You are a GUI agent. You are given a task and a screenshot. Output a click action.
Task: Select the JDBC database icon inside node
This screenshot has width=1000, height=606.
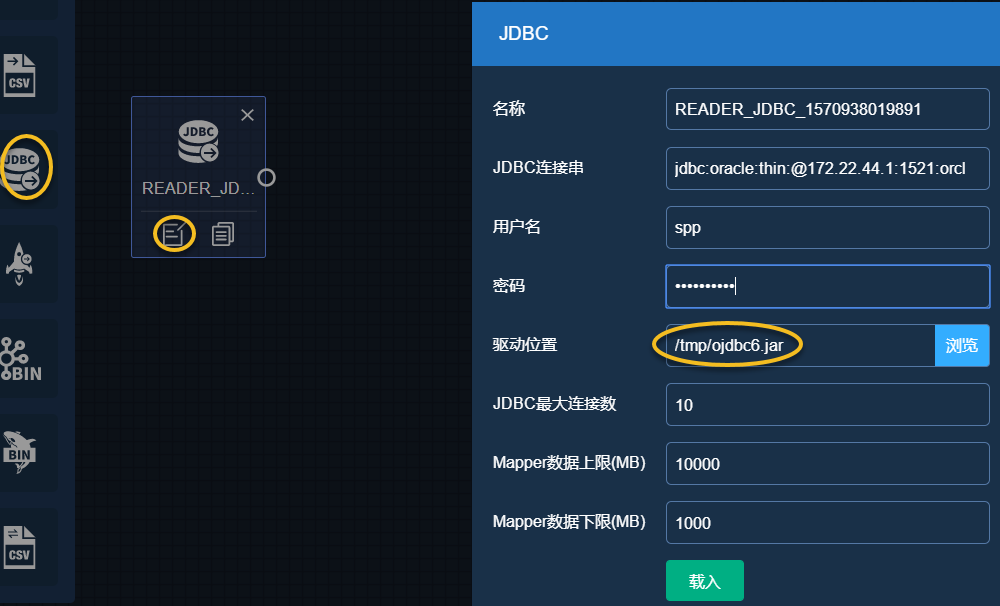click(198, 142)
